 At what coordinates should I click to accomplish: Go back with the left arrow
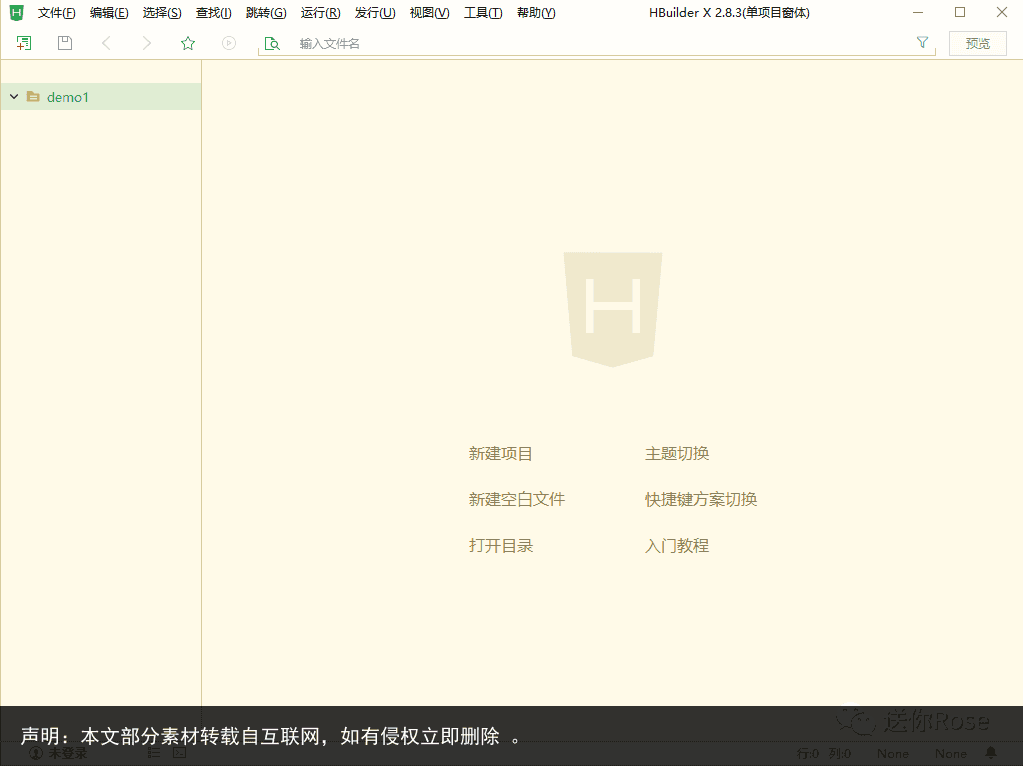[x=106, y=43]
